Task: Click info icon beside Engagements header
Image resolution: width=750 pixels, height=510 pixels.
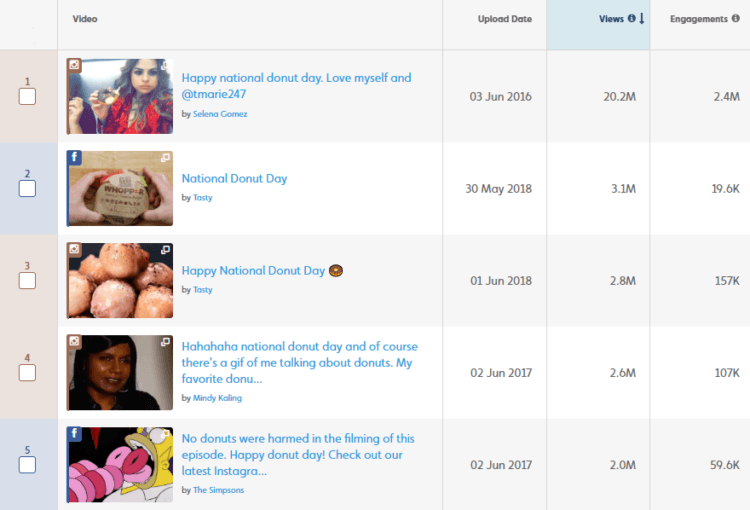Action: tap(736, 18)
